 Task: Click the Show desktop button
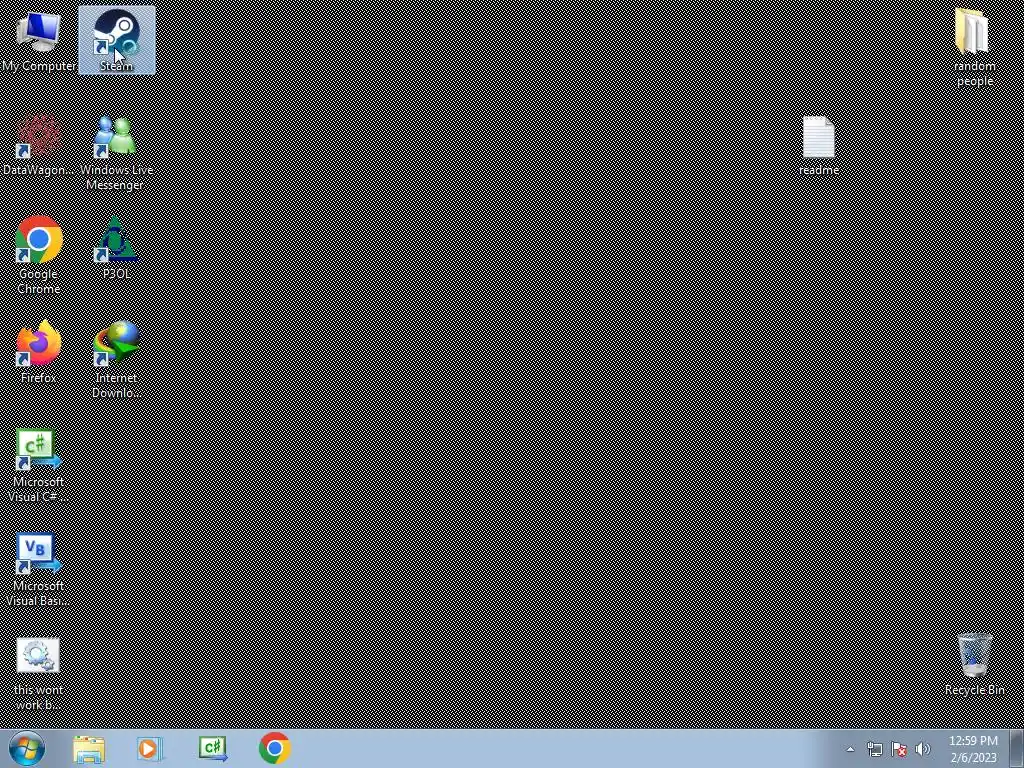1017,749
